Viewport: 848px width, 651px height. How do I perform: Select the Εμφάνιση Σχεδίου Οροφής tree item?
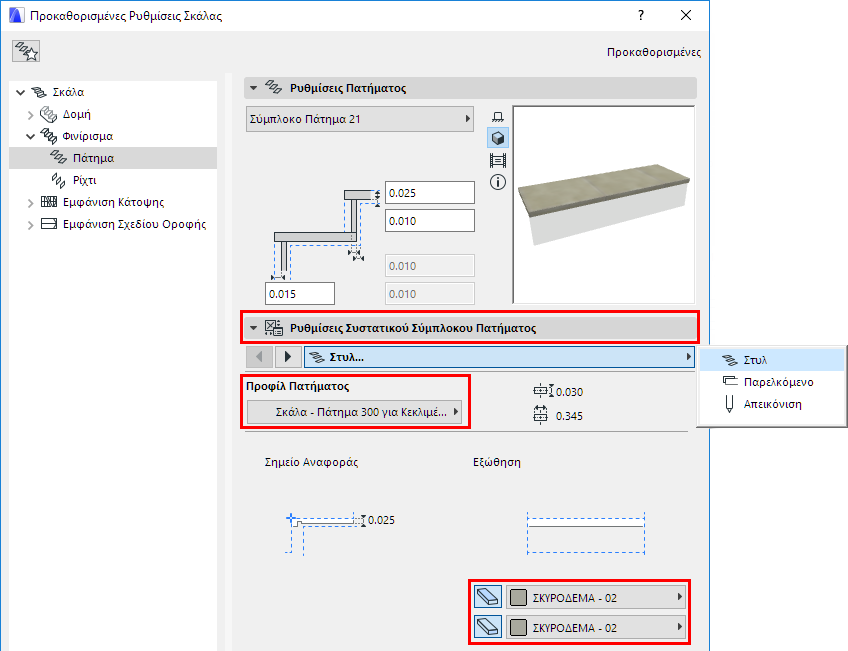click(x=134, y=224)
